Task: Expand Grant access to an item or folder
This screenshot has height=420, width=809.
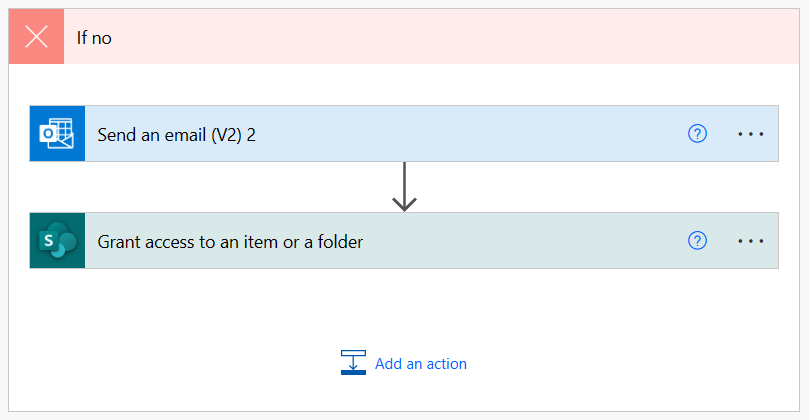Action: point(230,241)
